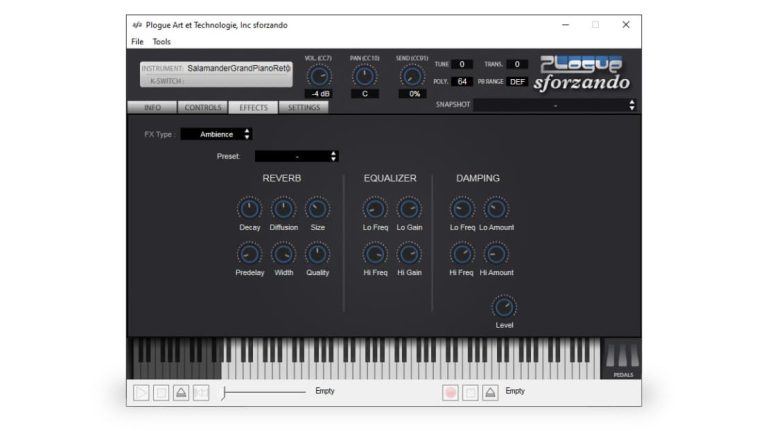Click the Damping Lo Amount knob
768x431 pixels.
tap(496, 209)
